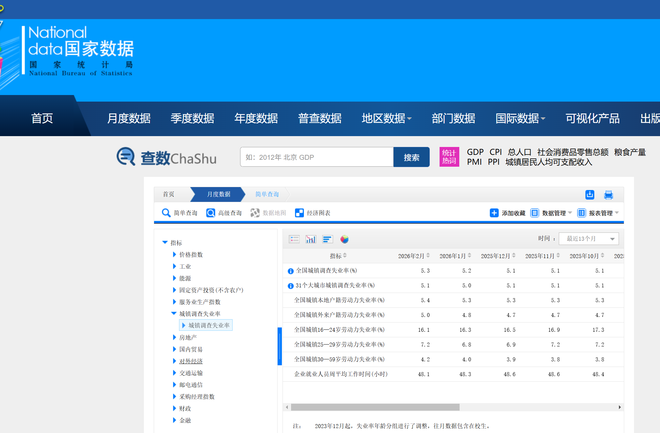660x433 pixels.
Task: Open the 年度数据 navigation menu
Action: 256,118
